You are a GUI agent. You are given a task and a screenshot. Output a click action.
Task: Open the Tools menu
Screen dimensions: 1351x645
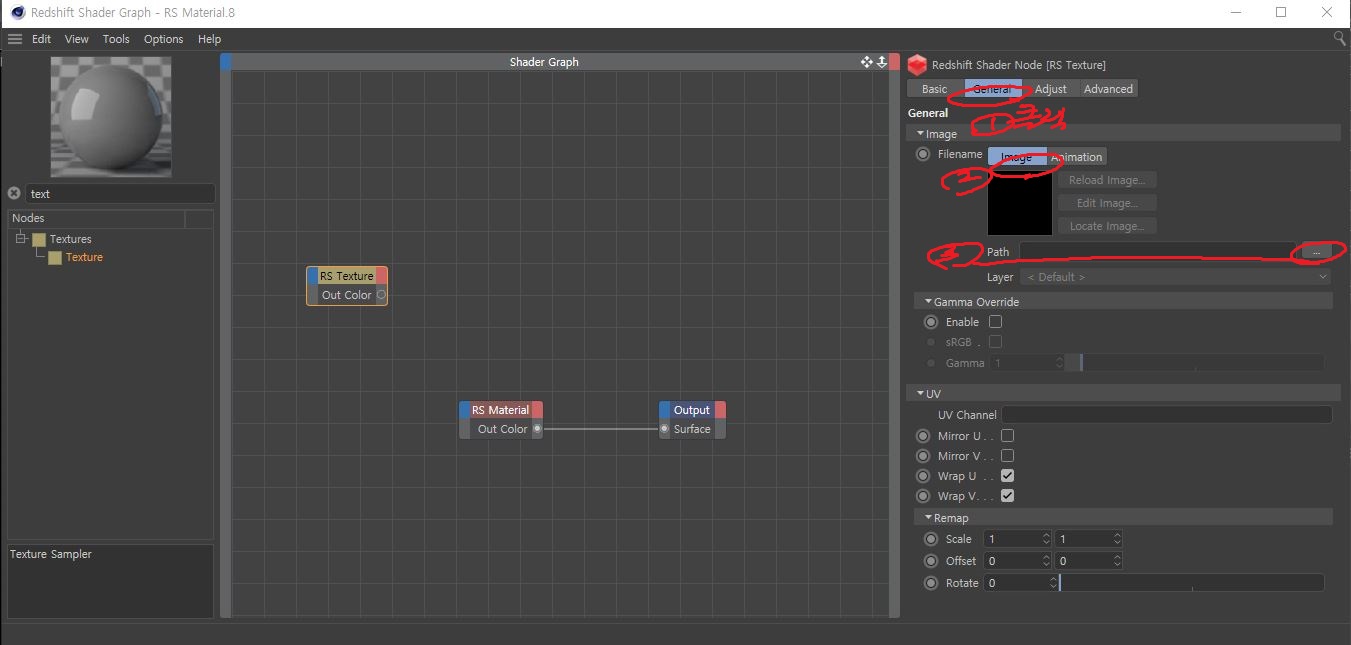tap(116, 39)
